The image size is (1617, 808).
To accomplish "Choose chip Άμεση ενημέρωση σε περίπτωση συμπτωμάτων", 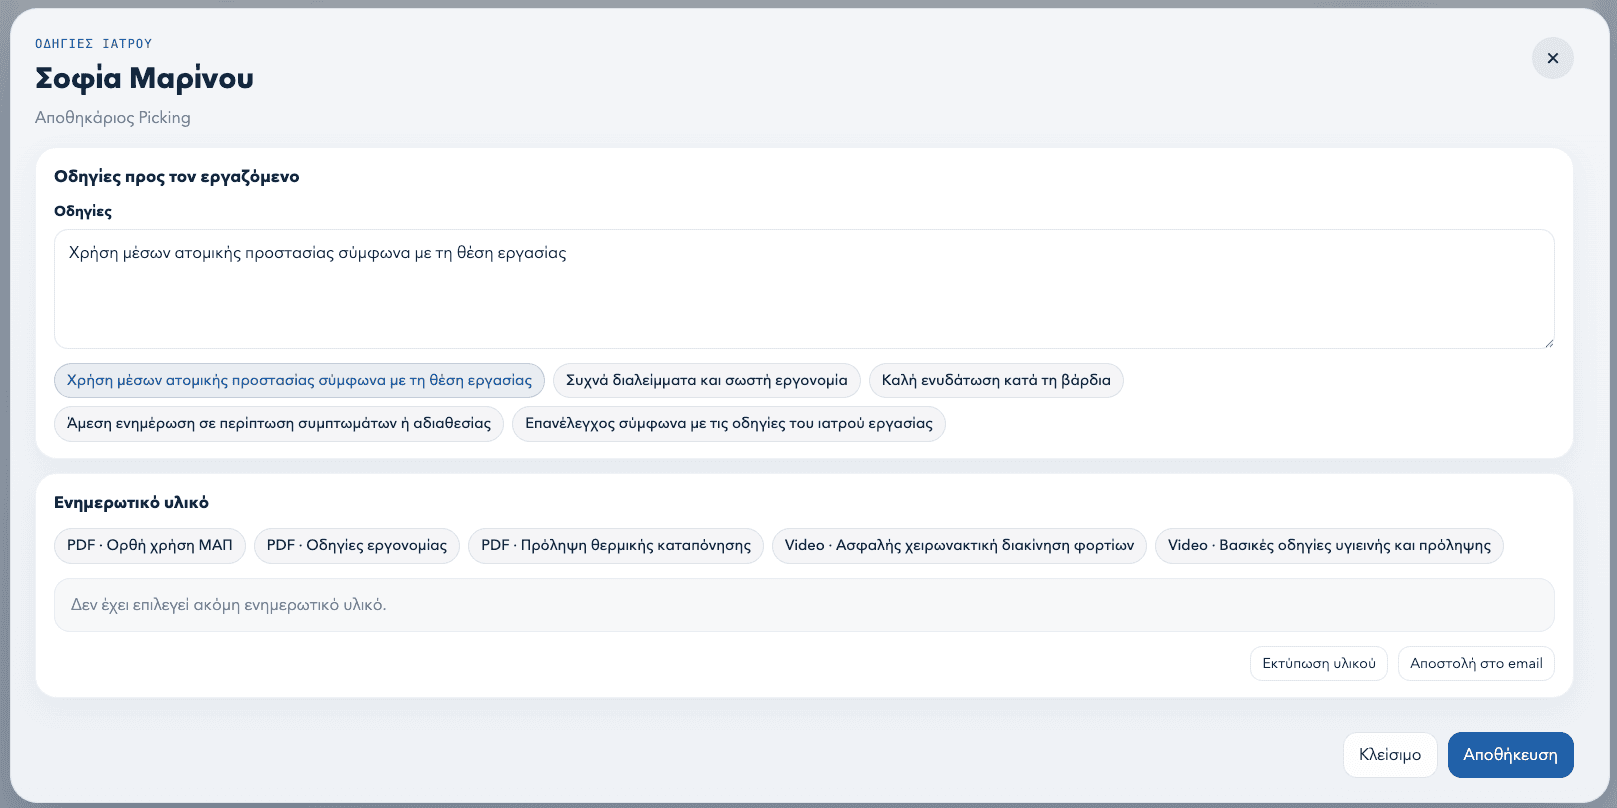I will [x=279, y=423].
